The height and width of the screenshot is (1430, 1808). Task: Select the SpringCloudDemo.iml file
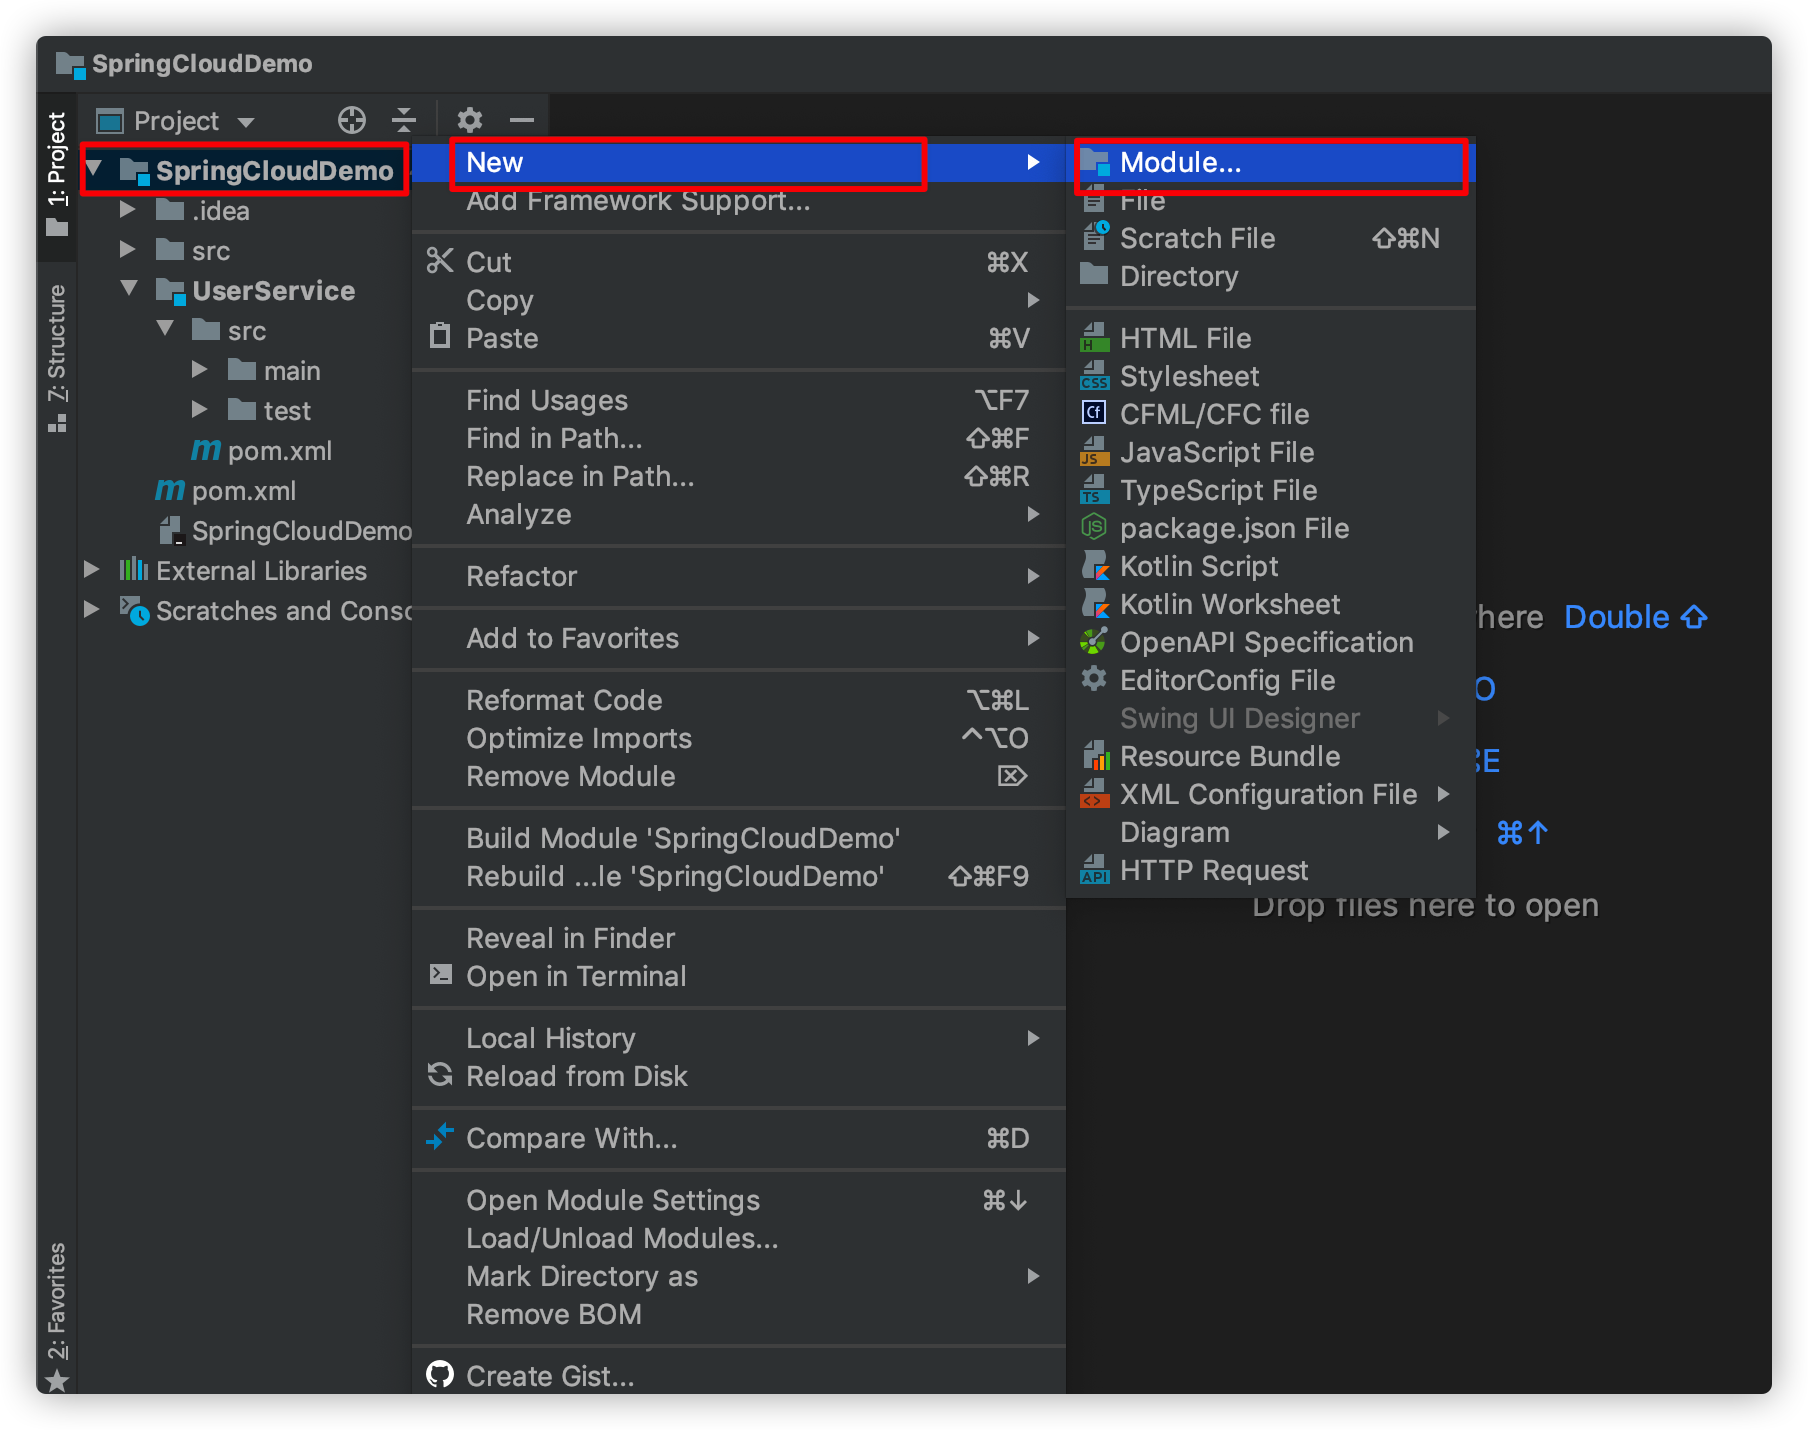click(286, 530)
